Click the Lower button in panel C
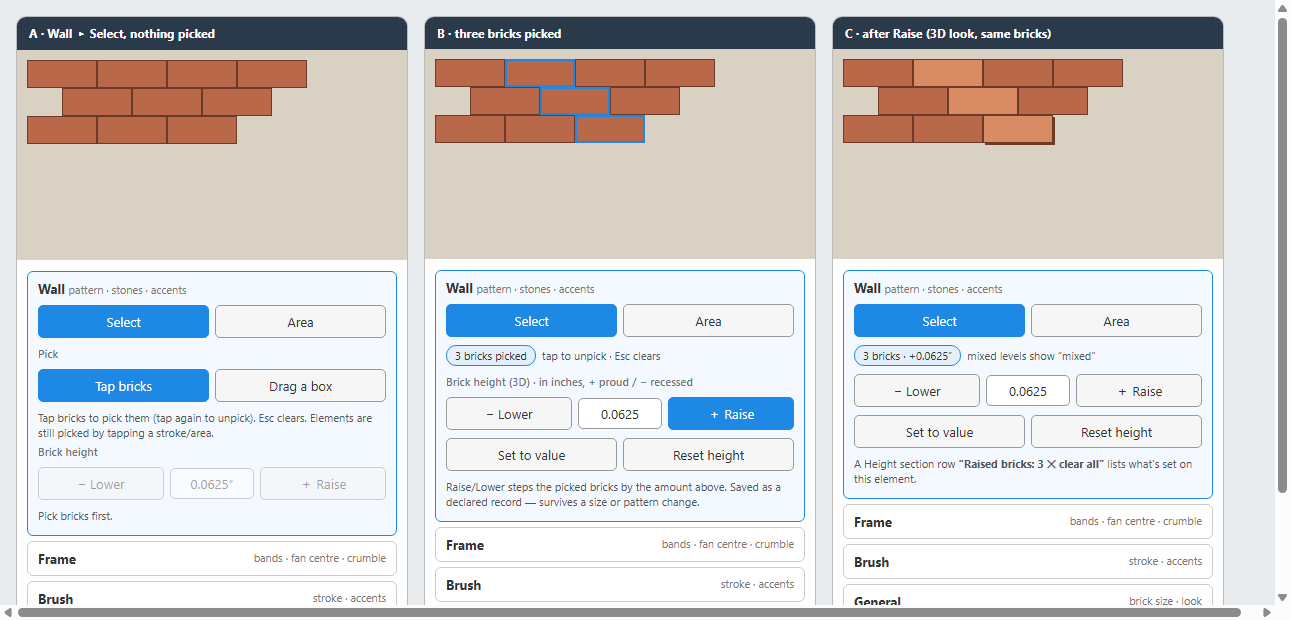The image size is (1290, 620). click(x=917, y=391)
